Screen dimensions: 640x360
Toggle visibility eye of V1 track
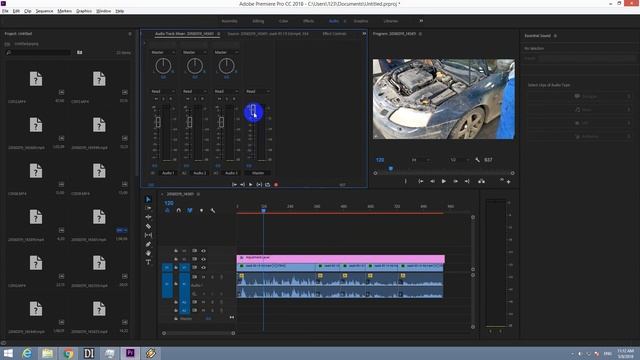point(203,268)
